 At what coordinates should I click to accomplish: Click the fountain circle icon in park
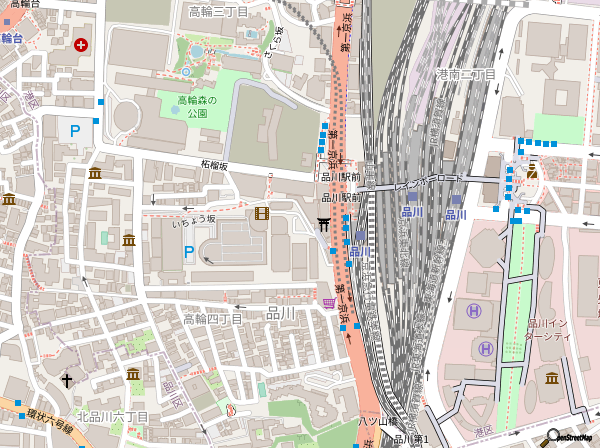click(197, 50)
